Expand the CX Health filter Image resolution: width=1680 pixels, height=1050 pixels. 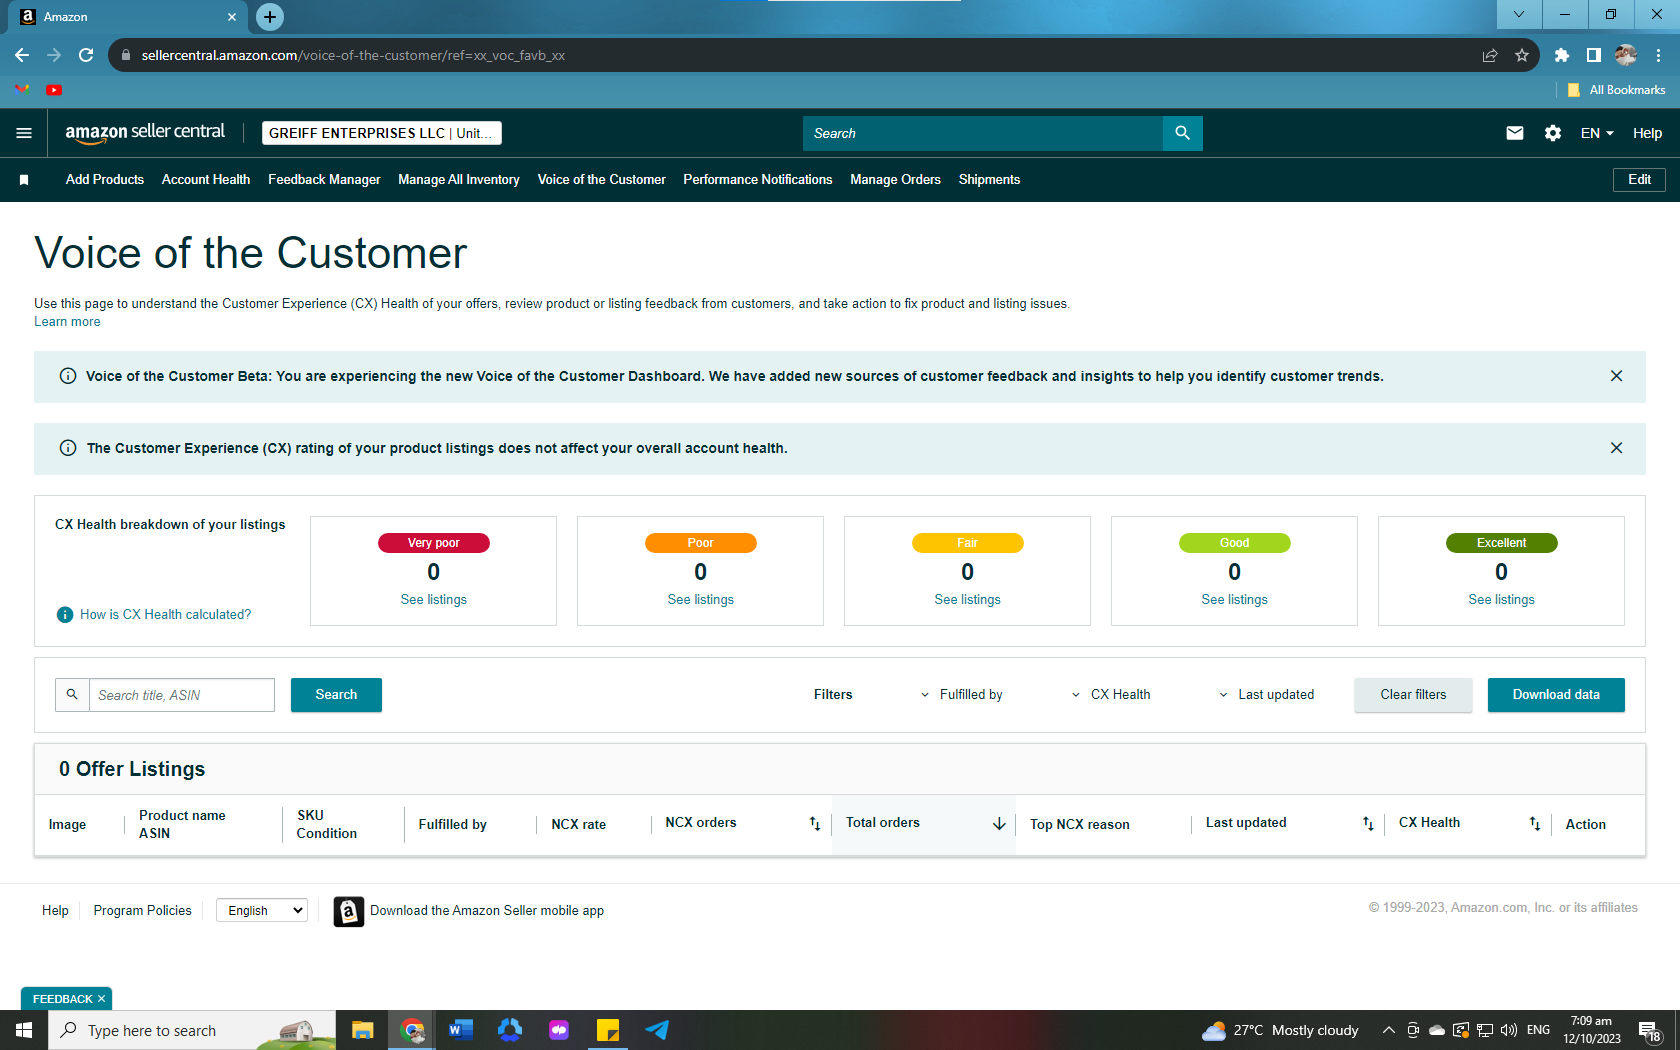1111,695
